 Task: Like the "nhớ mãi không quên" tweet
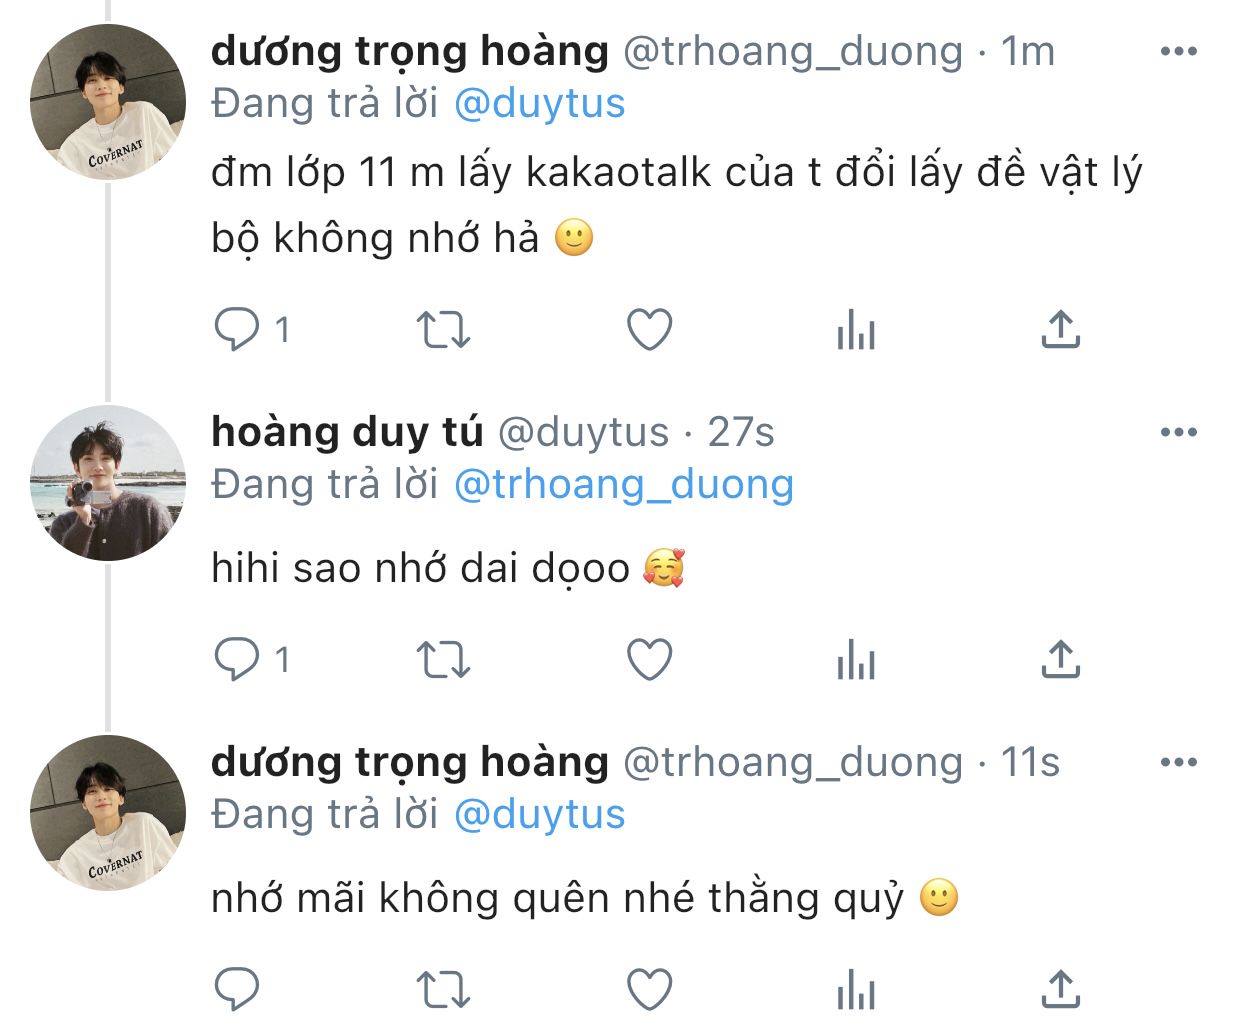tap(649, 990)
